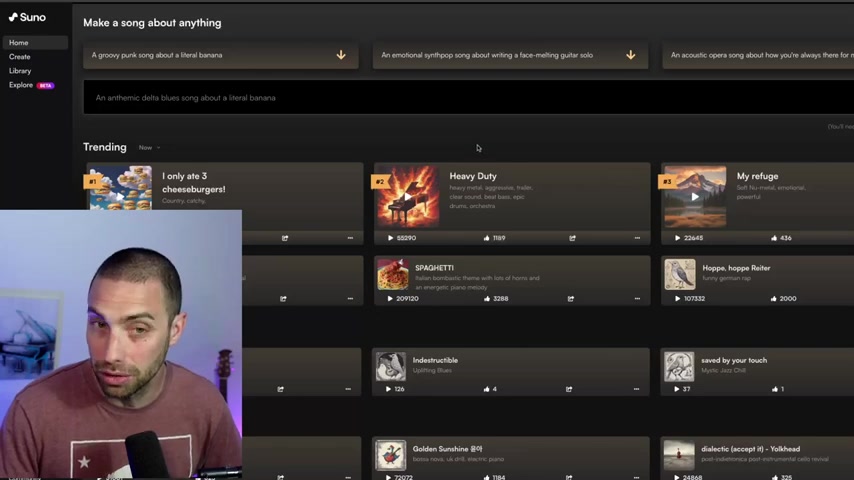Open more options for Heavy Duty
Screen dimensions: 854x480
pyautogui.click(x=637, y=238)
